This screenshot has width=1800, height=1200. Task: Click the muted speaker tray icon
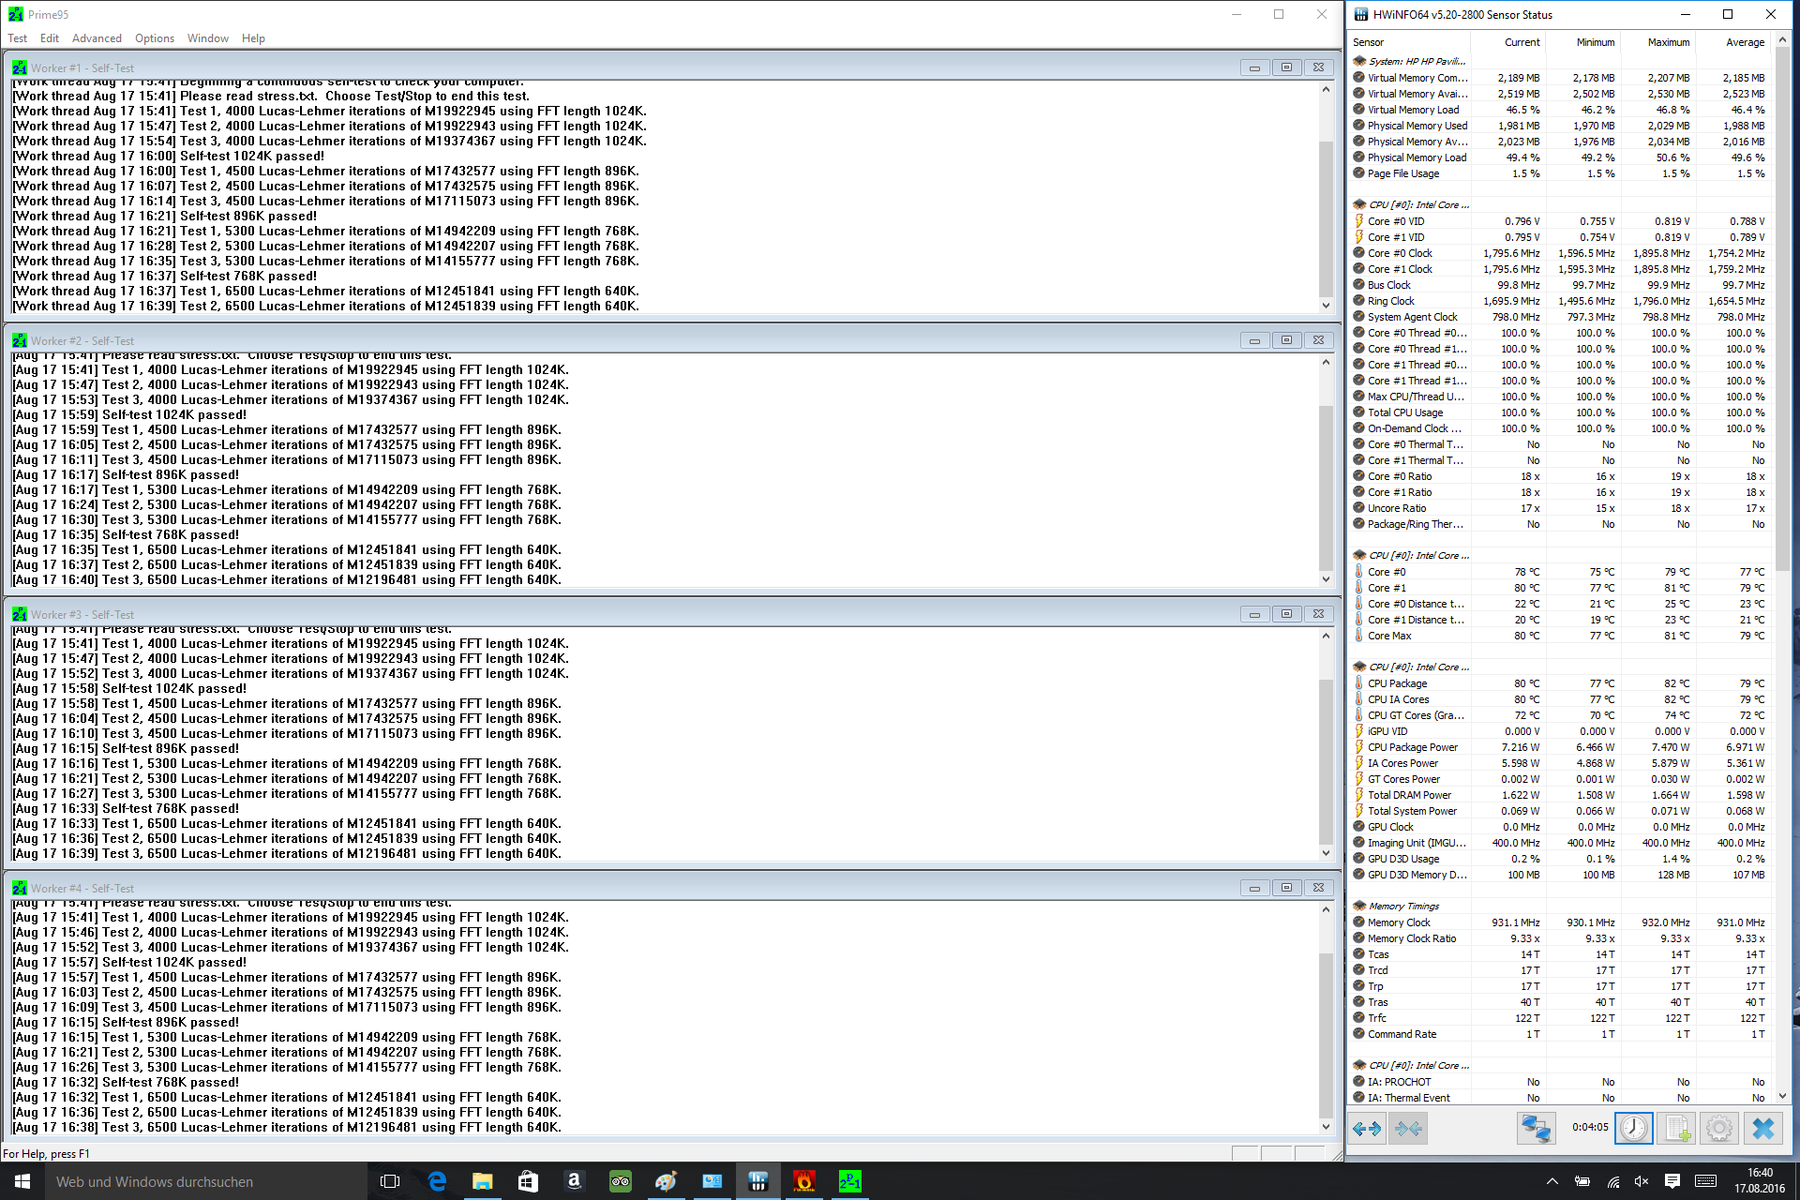(1642, 1181)
